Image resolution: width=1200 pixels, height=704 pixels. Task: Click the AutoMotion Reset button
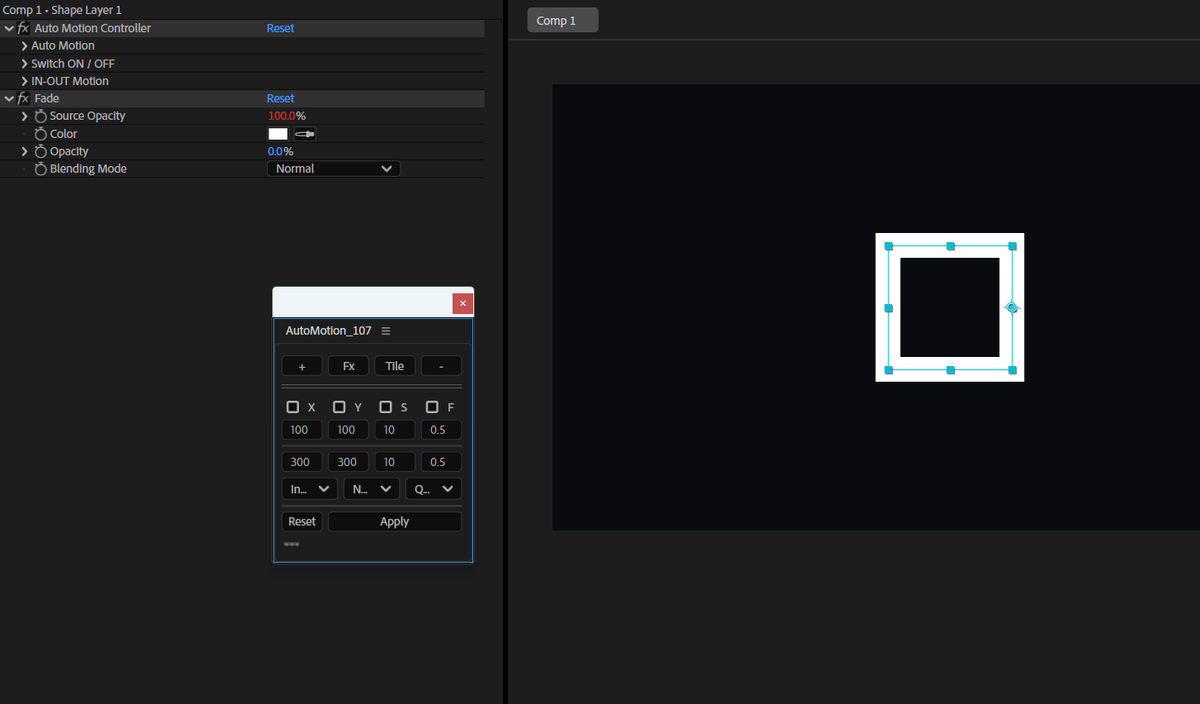pos(302,522)
